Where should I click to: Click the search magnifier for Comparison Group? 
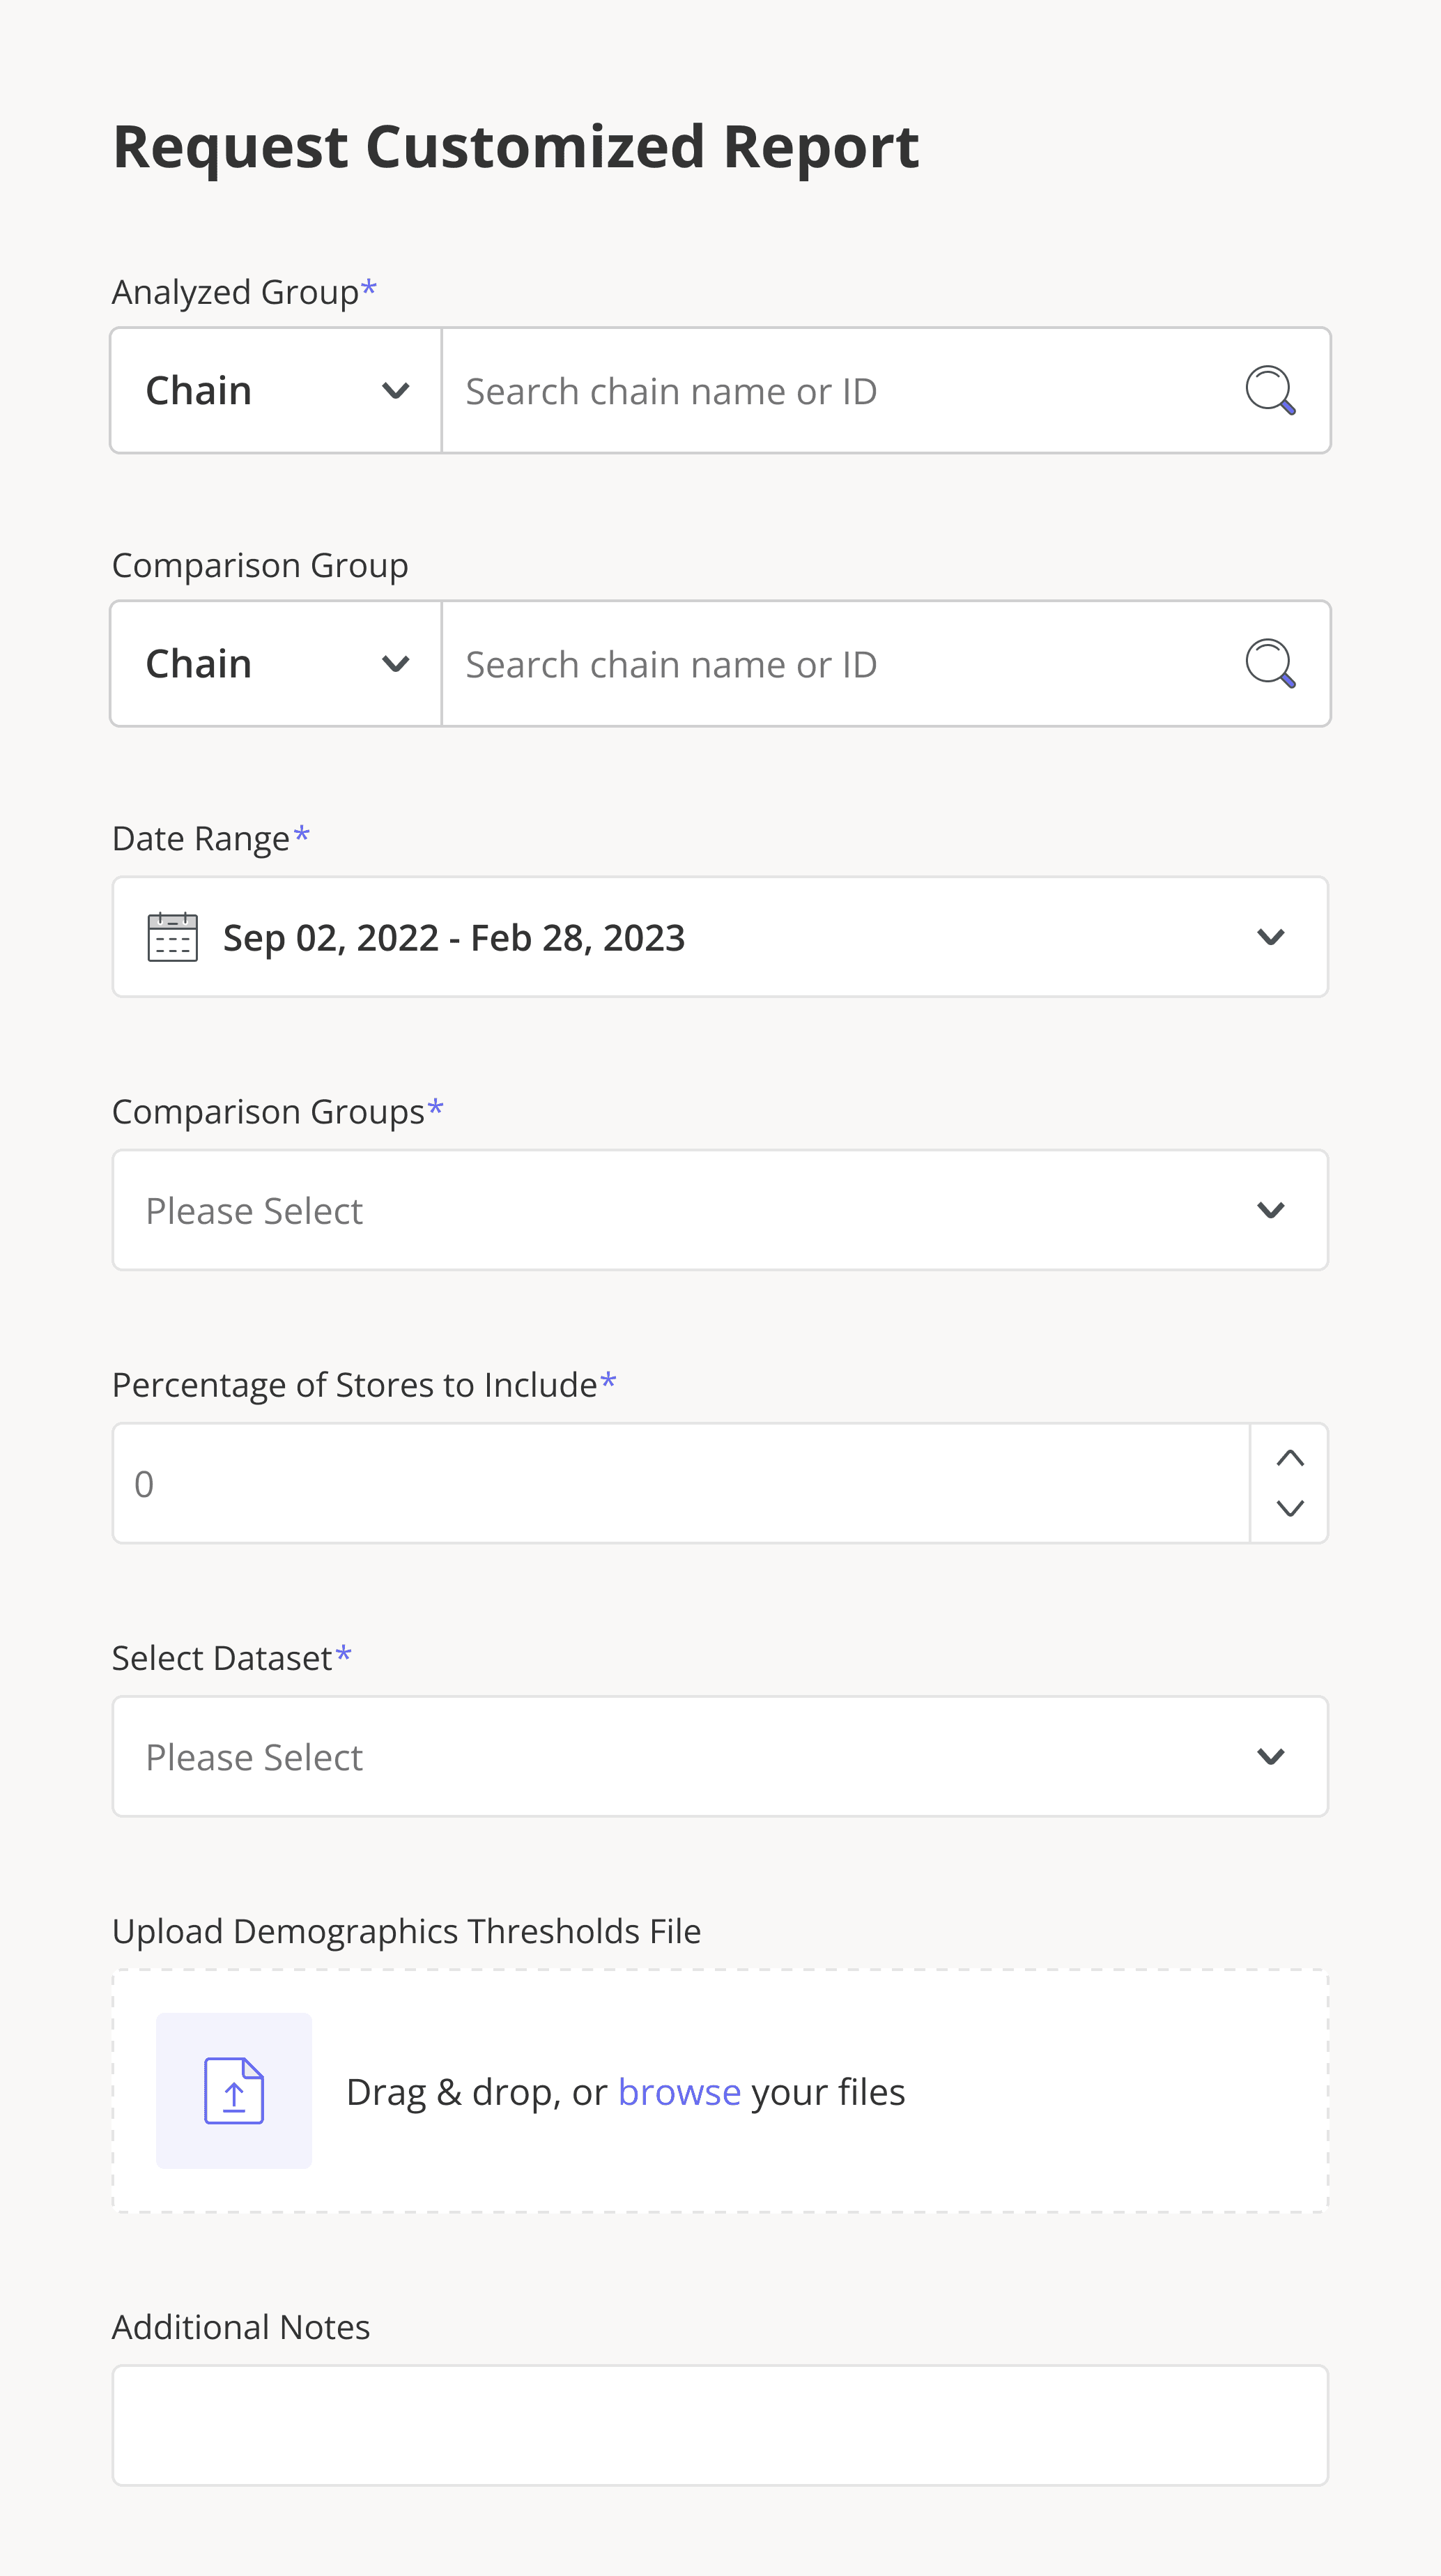click(1271, 663)
